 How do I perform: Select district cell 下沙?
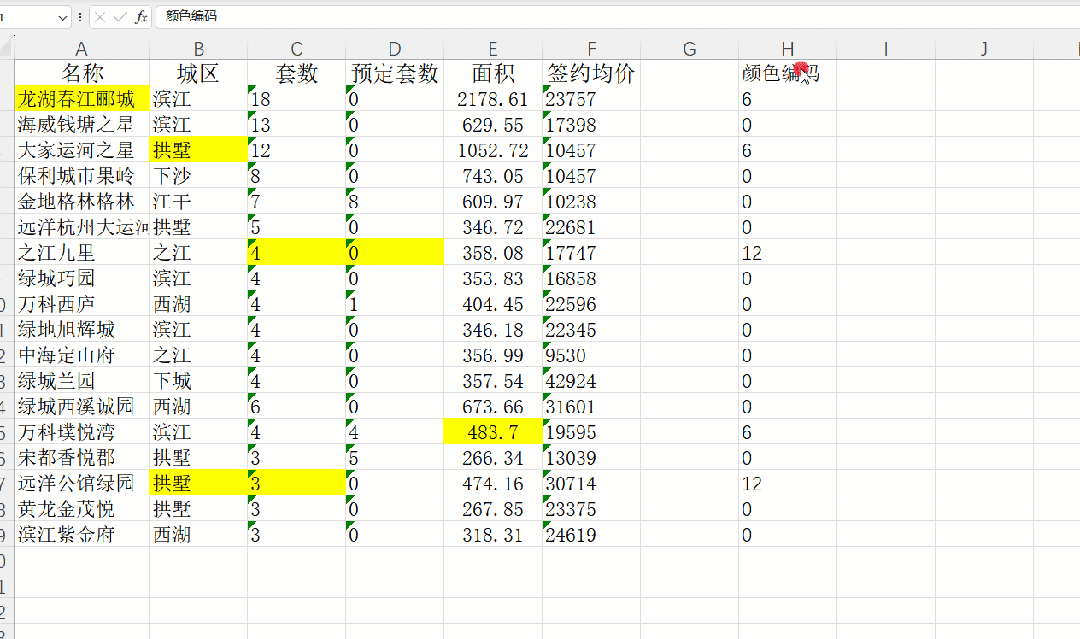[198, 176]
